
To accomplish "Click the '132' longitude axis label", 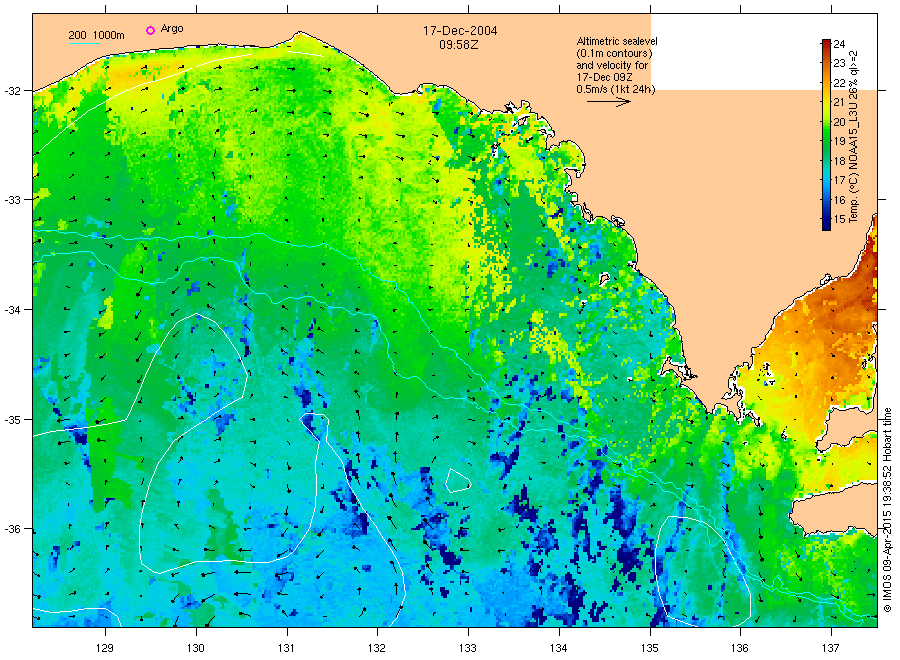I will coord(377,648).
